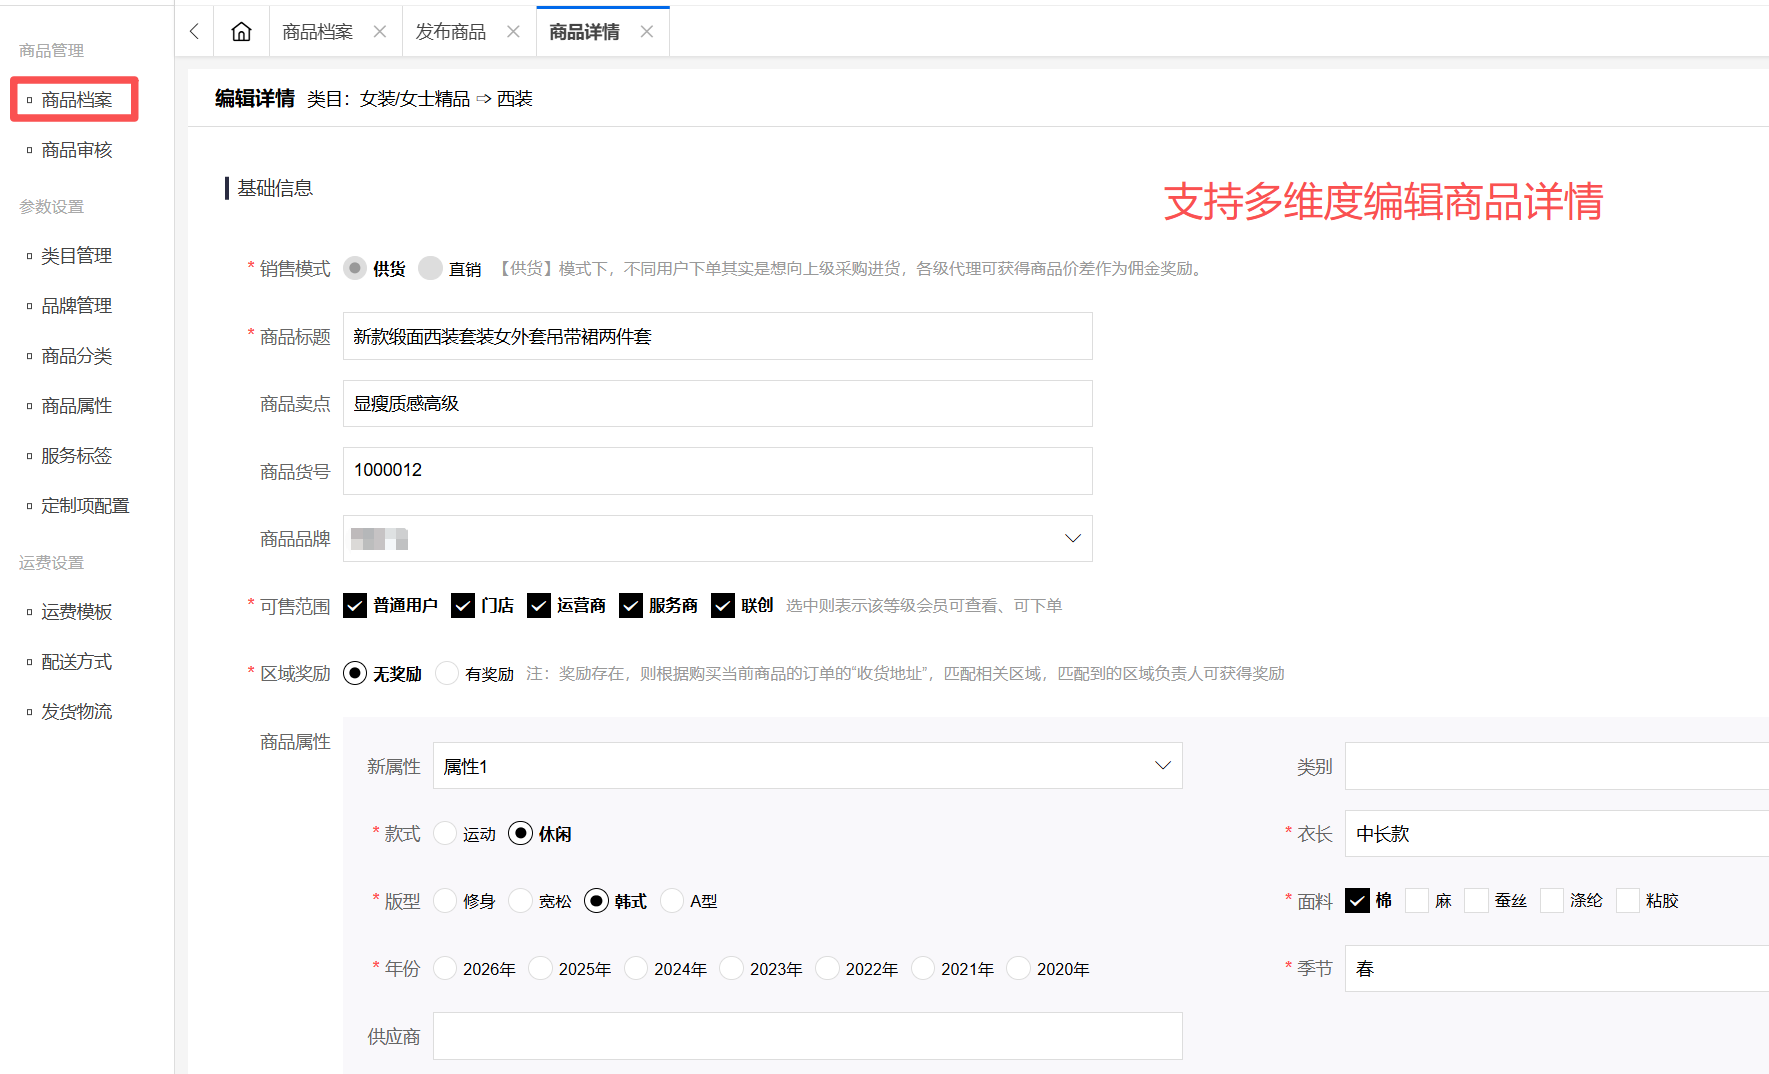The image size is (1769, 1074).
Task: Select the 有奖励 regional reward option
Action: tap(447, 674)
